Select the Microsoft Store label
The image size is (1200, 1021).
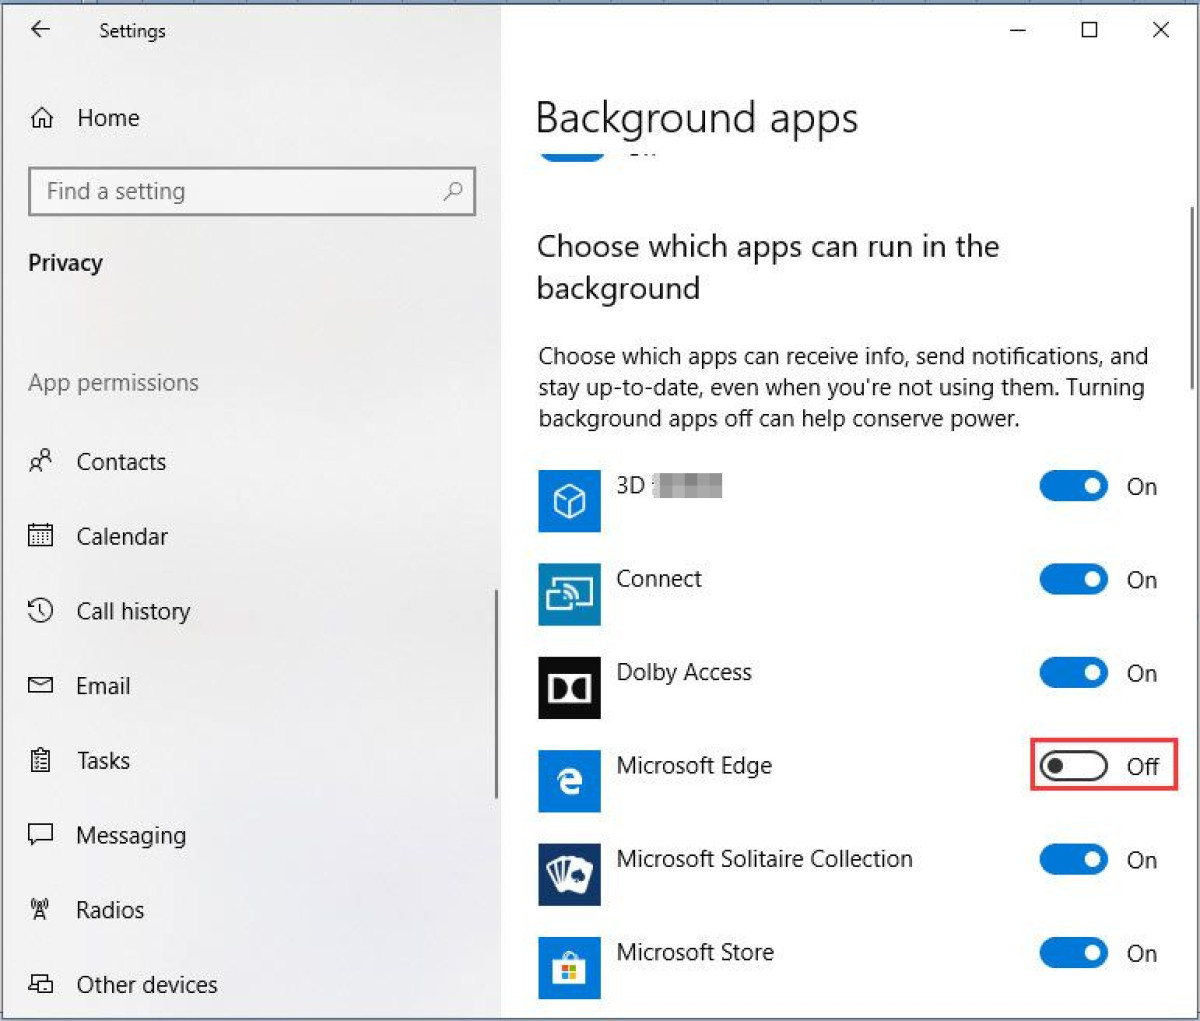point(695,952)
